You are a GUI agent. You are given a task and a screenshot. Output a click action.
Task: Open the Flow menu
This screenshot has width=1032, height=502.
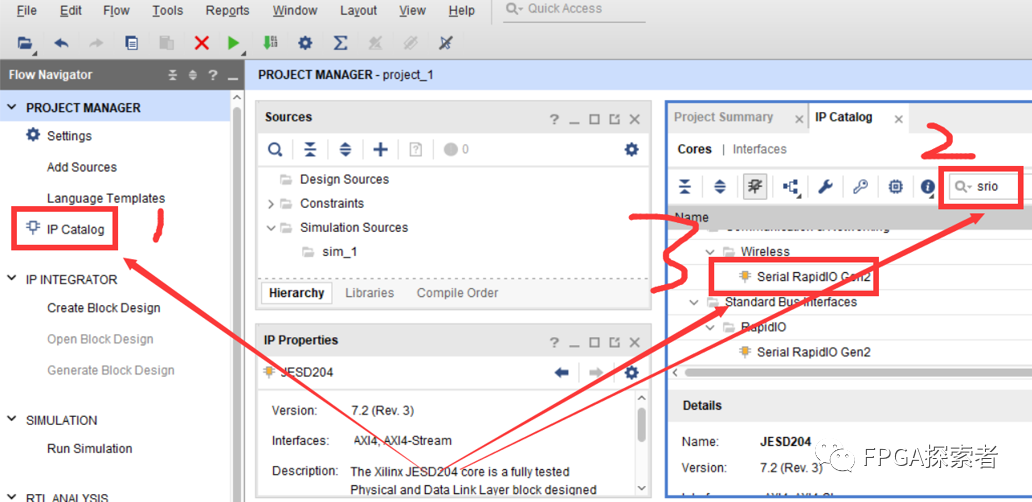tap(116, 11)
